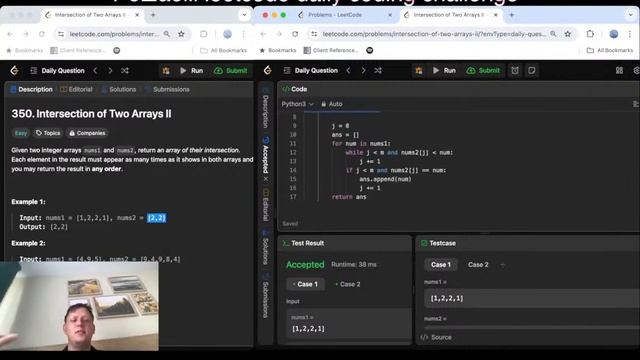Click Source at bottom of Testcase panel
This screenshot has width=640, height=360.
[x=436, y=337]
